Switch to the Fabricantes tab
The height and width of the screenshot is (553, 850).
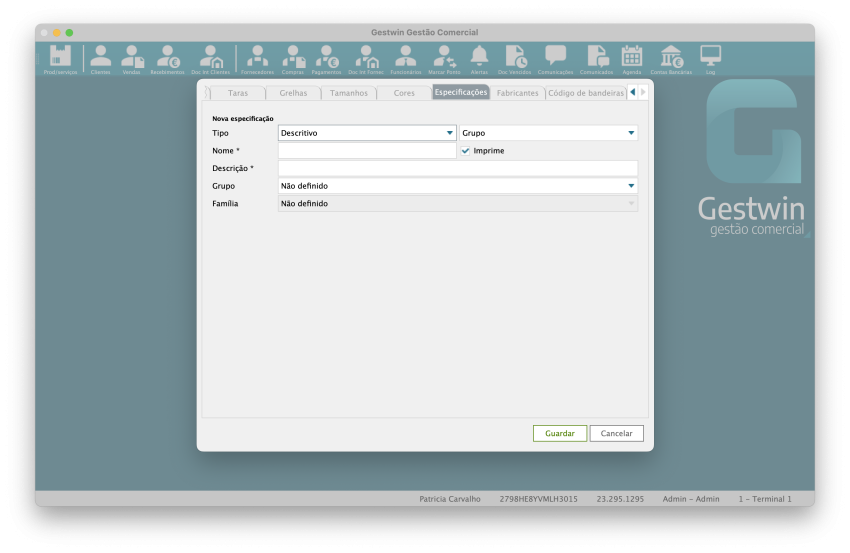[x=517, y=93]
